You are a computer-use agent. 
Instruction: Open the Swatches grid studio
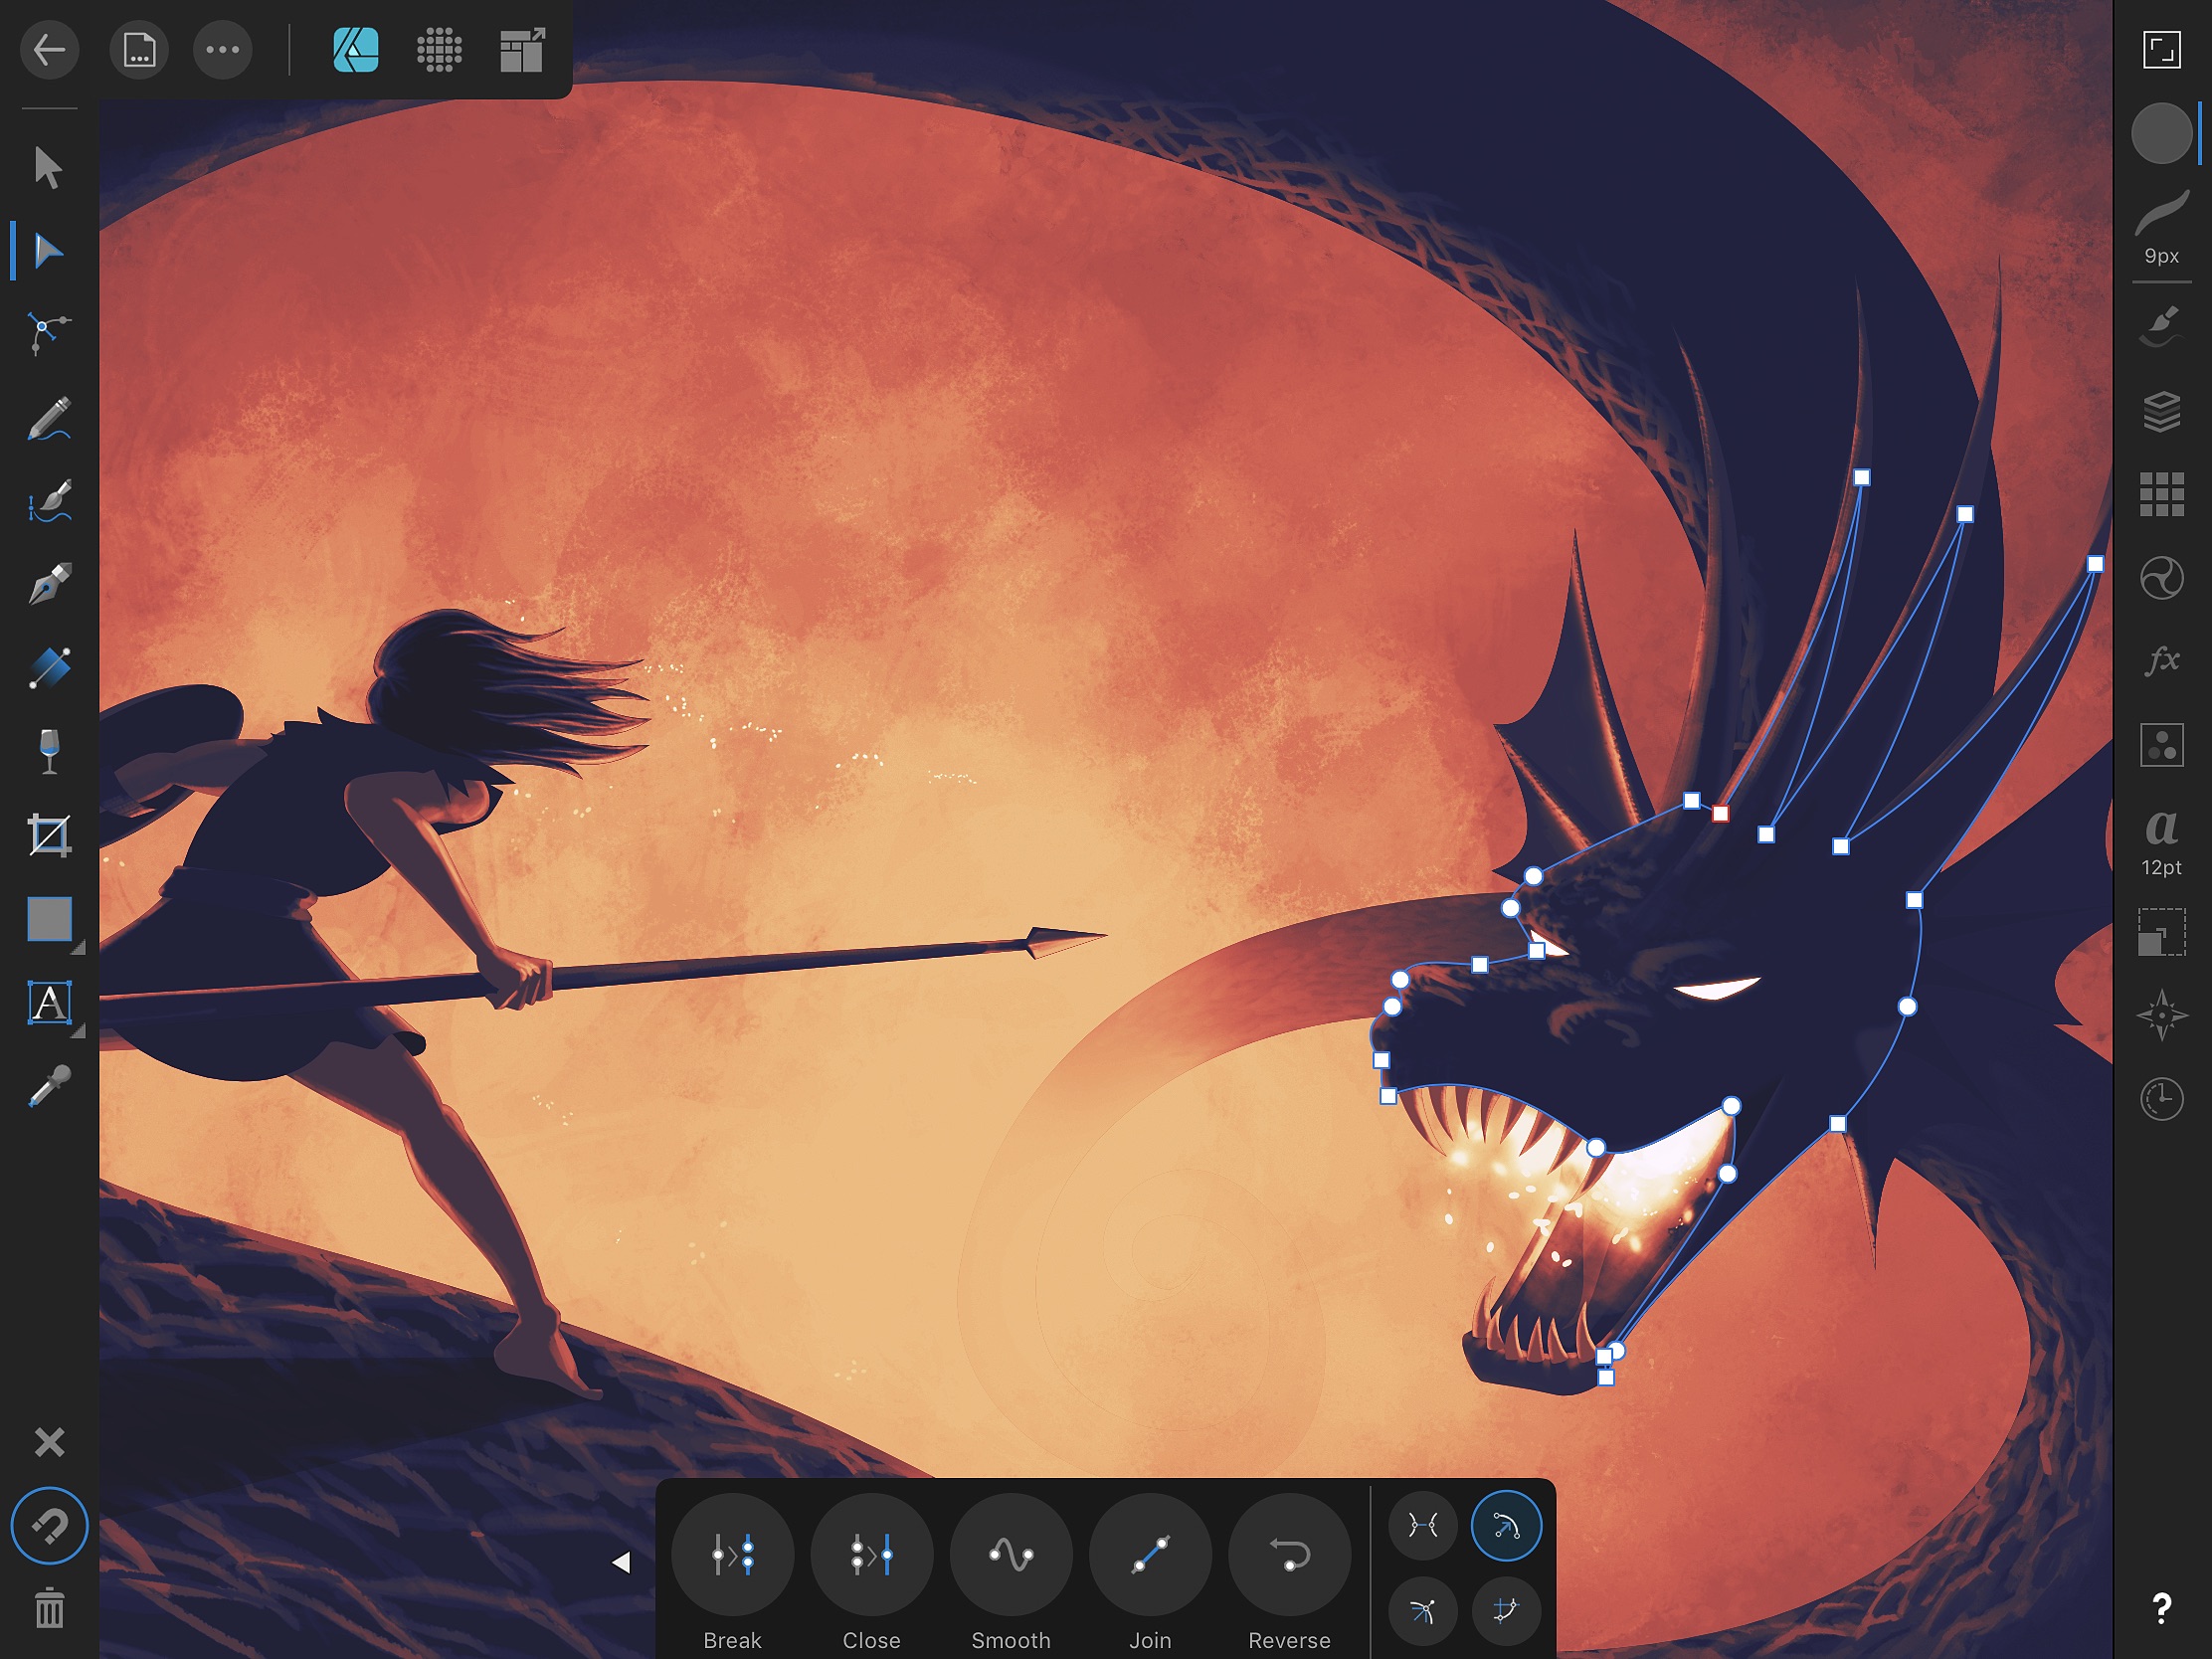(2161, 494)
